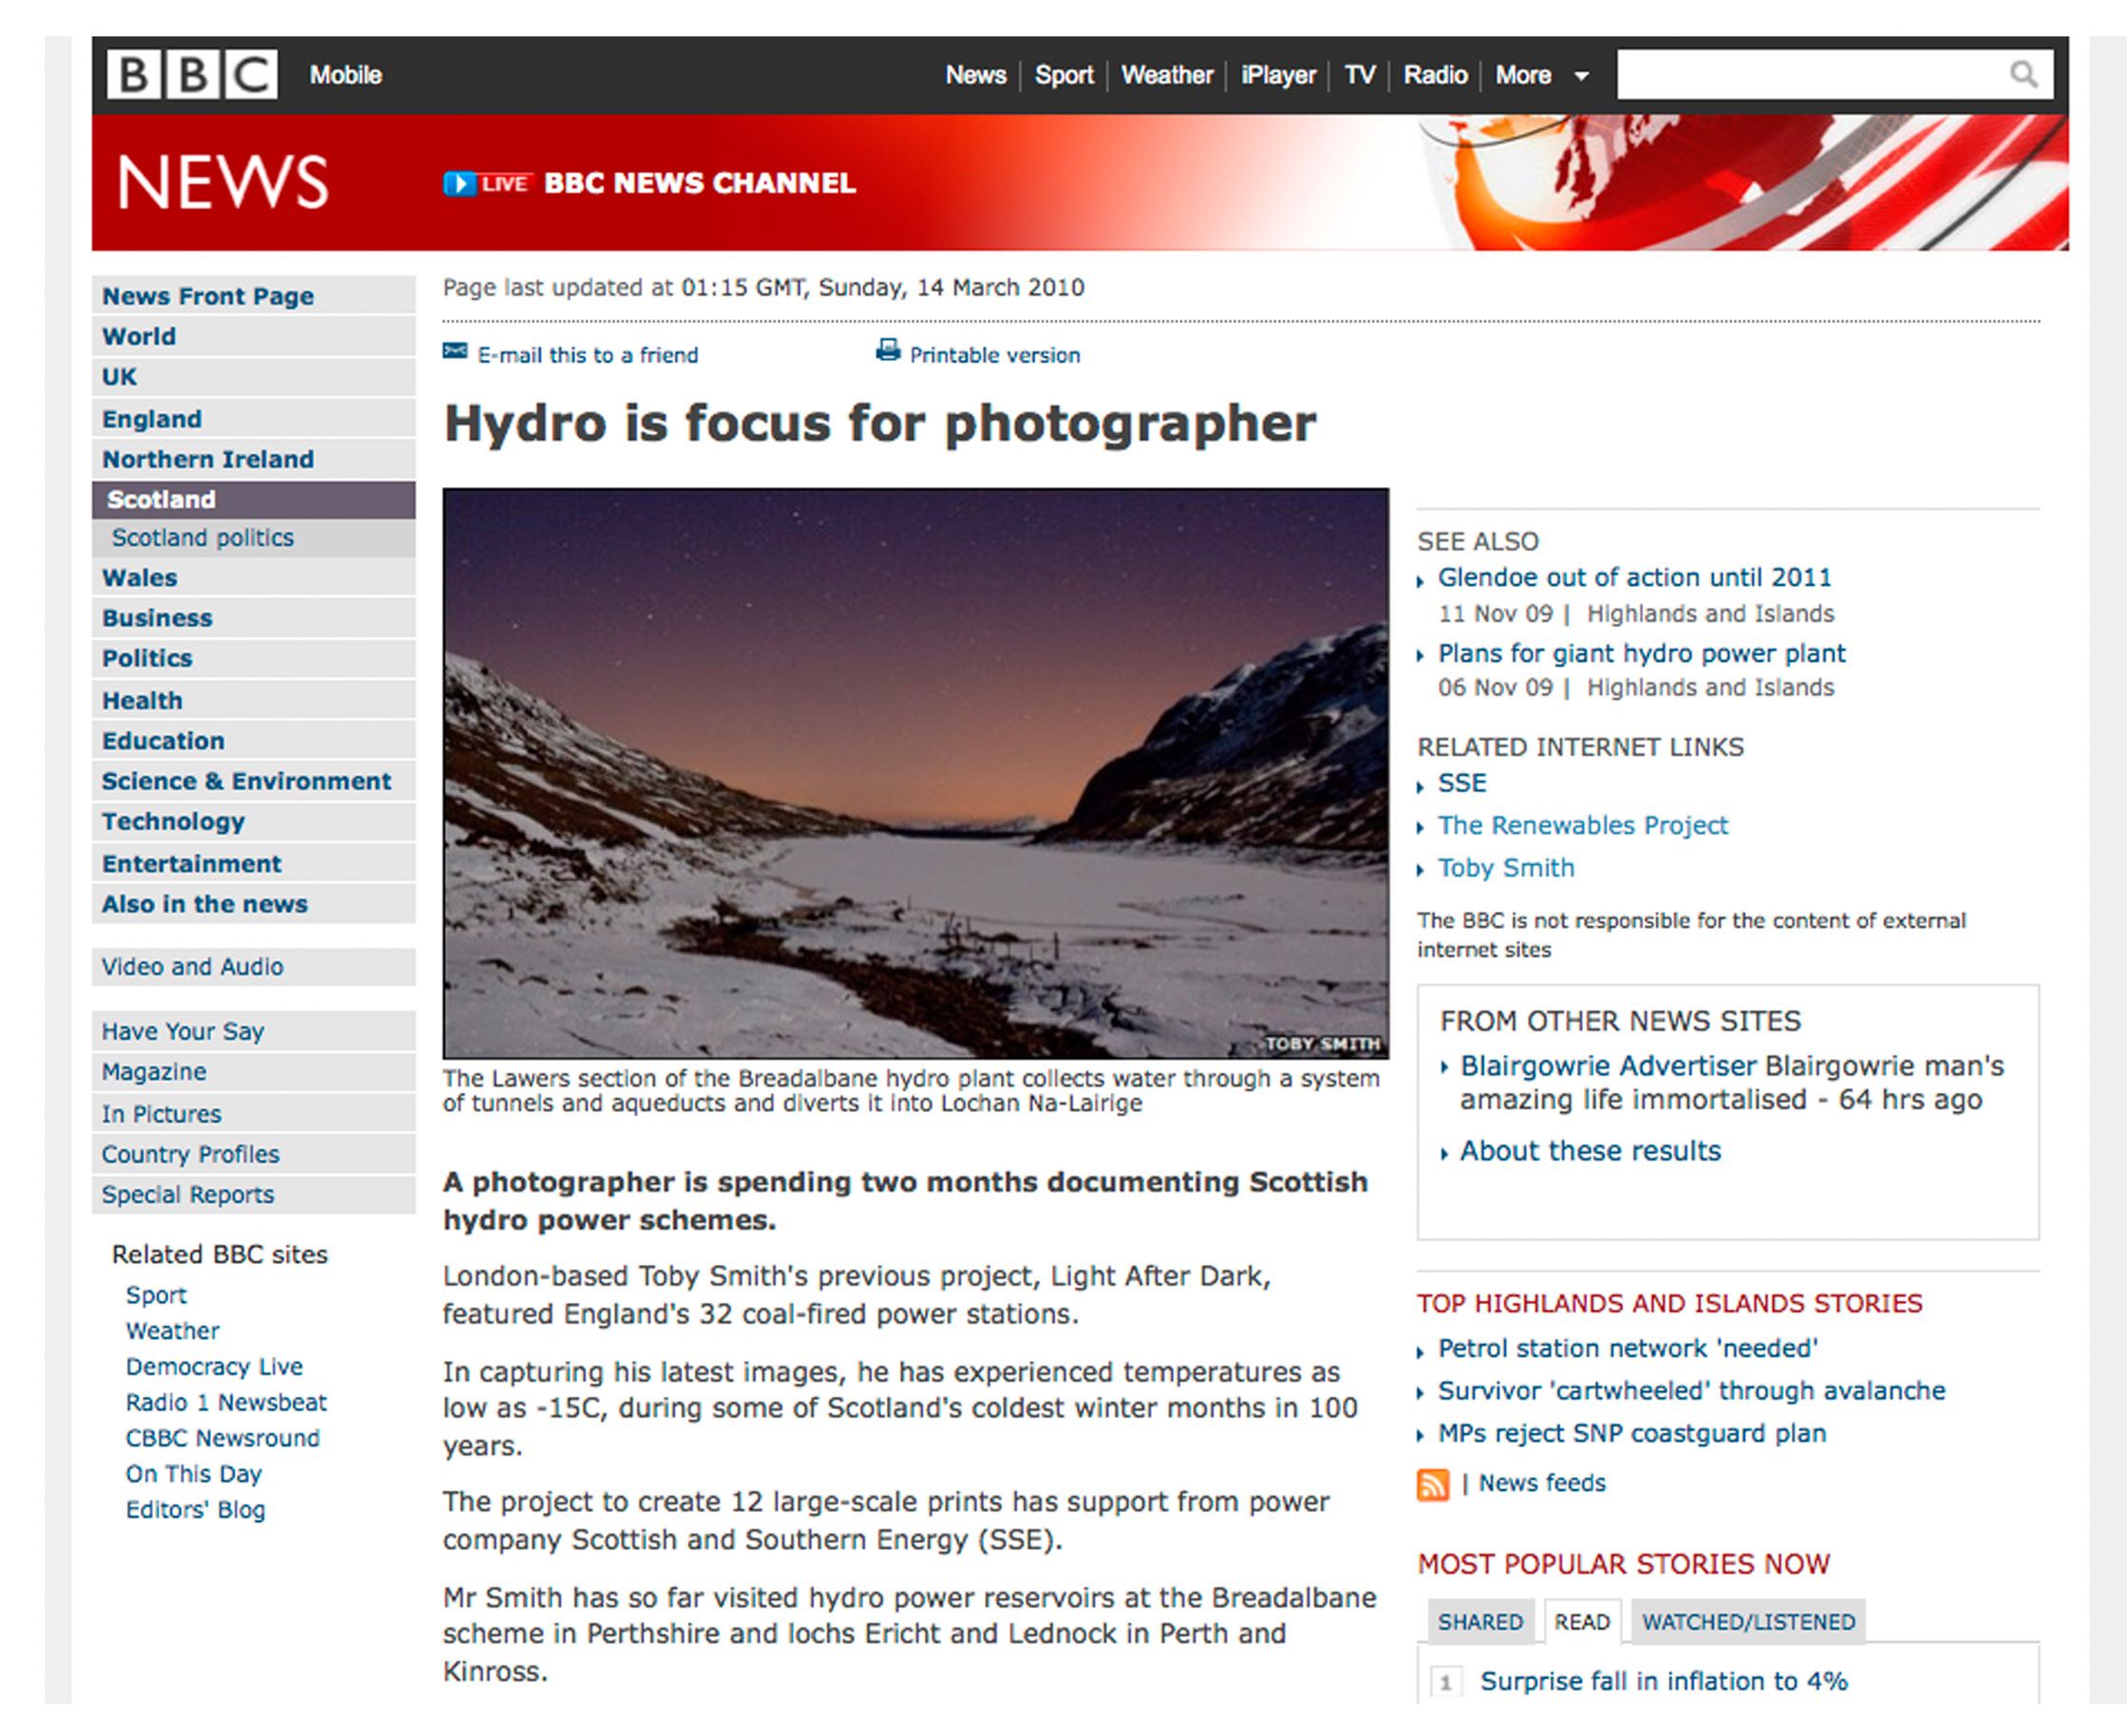This screenshot has width=2127, height=1736.
Task: Click the search magnifying glass icon
Action: point(2022,75)
